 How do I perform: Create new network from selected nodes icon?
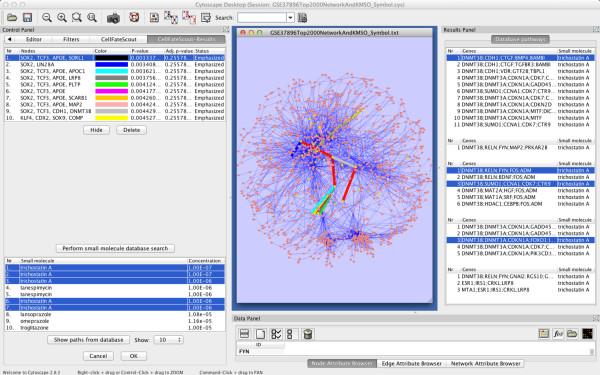171,17
